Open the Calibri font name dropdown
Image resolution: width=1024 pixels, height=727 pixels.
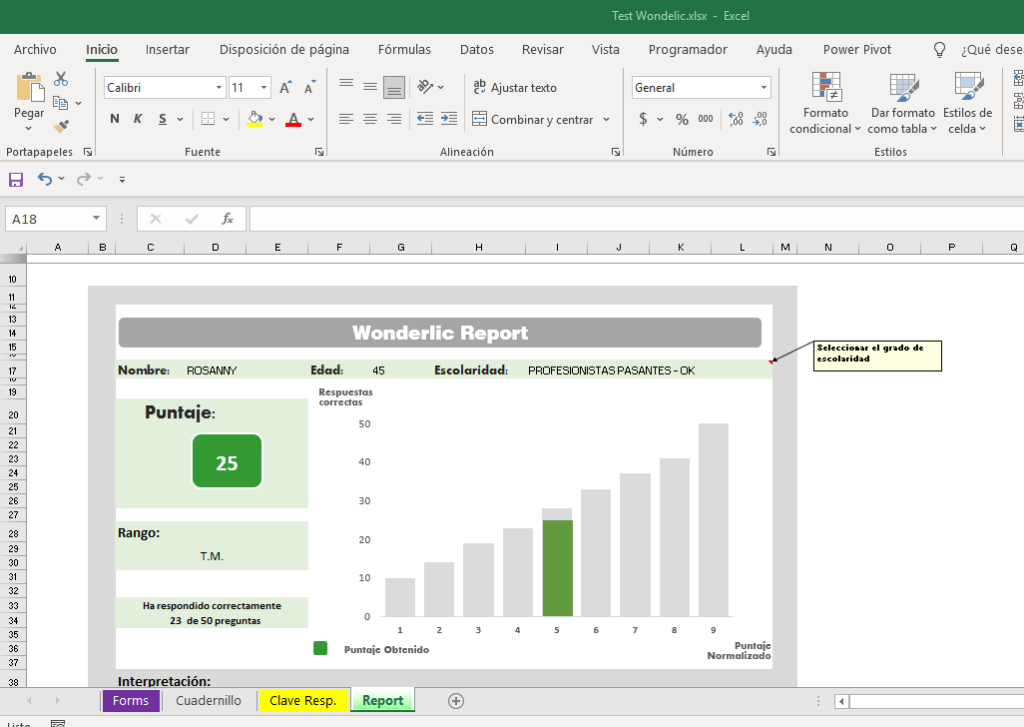tap(219, 88)
